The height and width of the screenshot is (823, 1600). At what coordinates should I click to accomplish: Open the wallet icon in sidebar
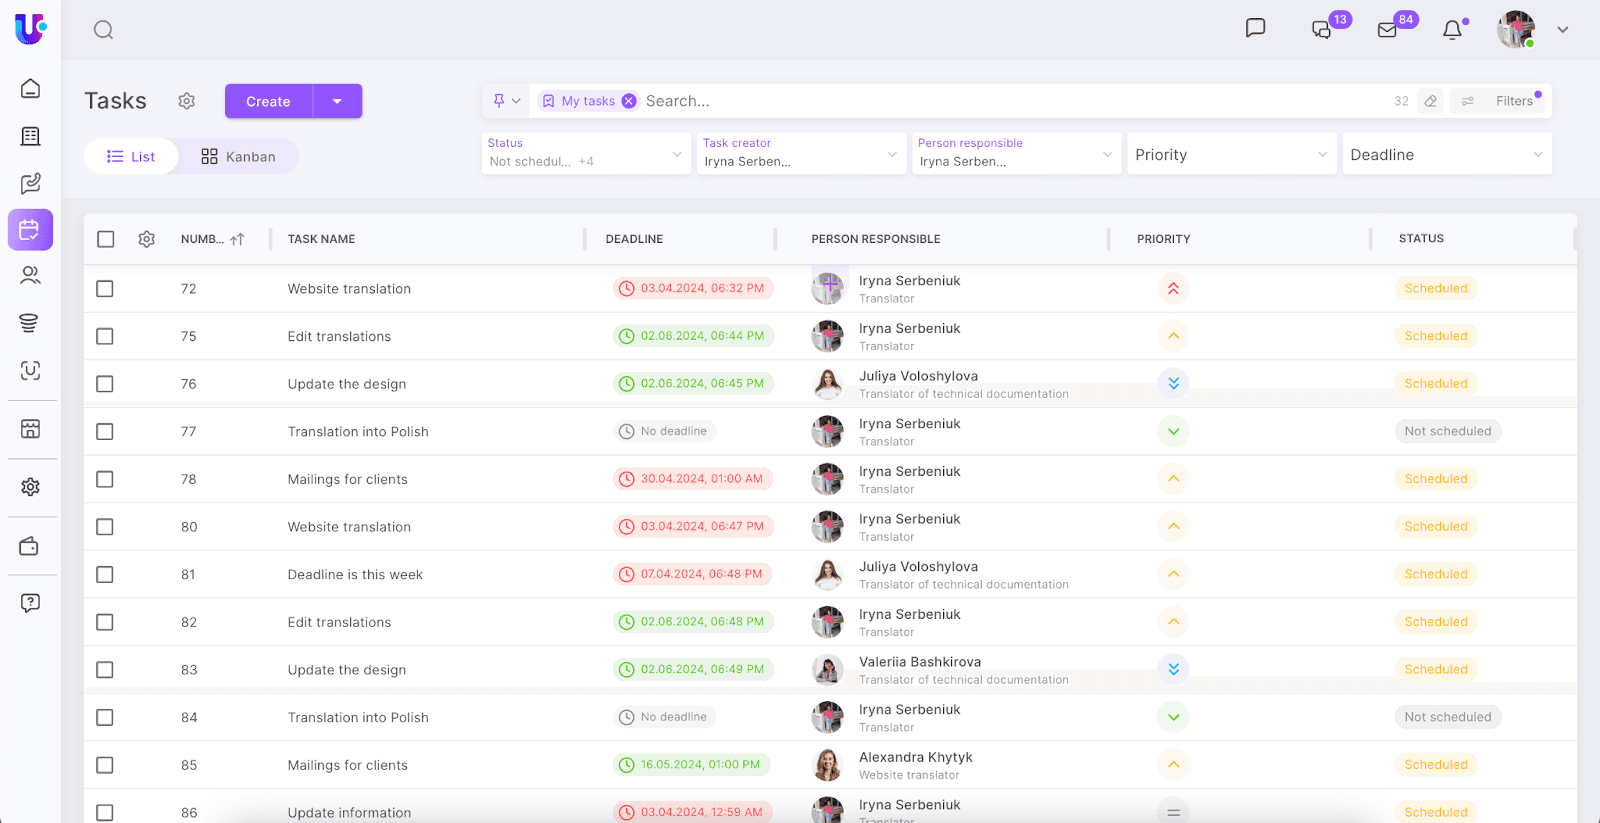pos(30,546)
